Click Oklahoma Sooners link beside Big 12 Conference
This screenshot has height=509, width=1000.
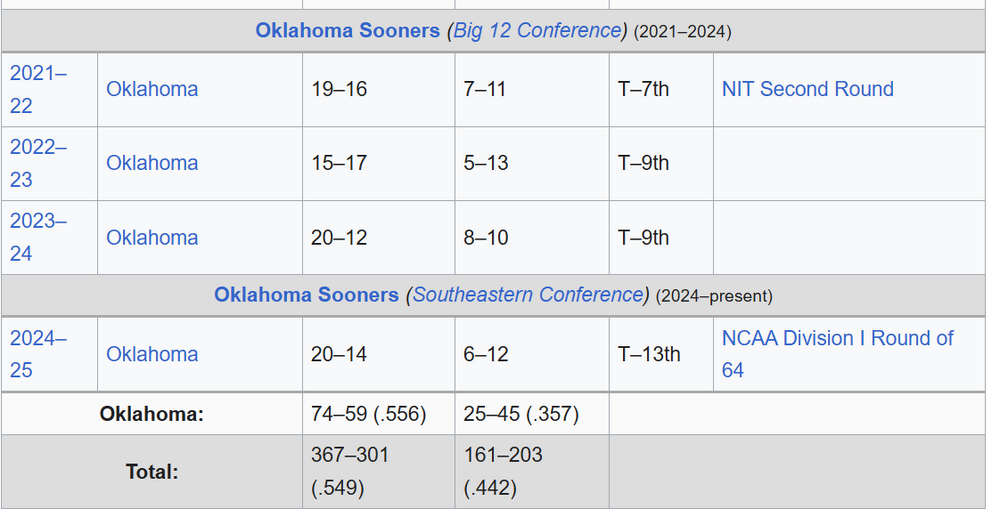coord(347,31)
